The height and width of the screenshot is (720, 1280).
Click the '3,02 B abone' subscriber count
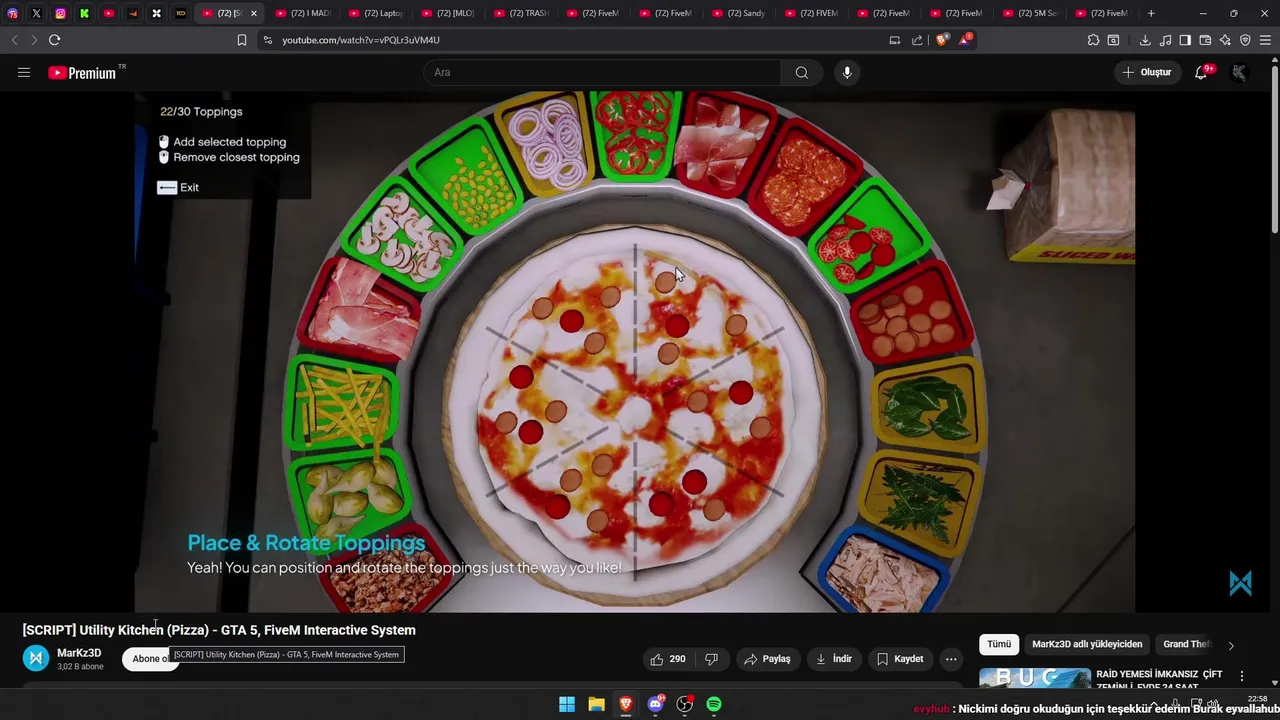click(80, 667)
